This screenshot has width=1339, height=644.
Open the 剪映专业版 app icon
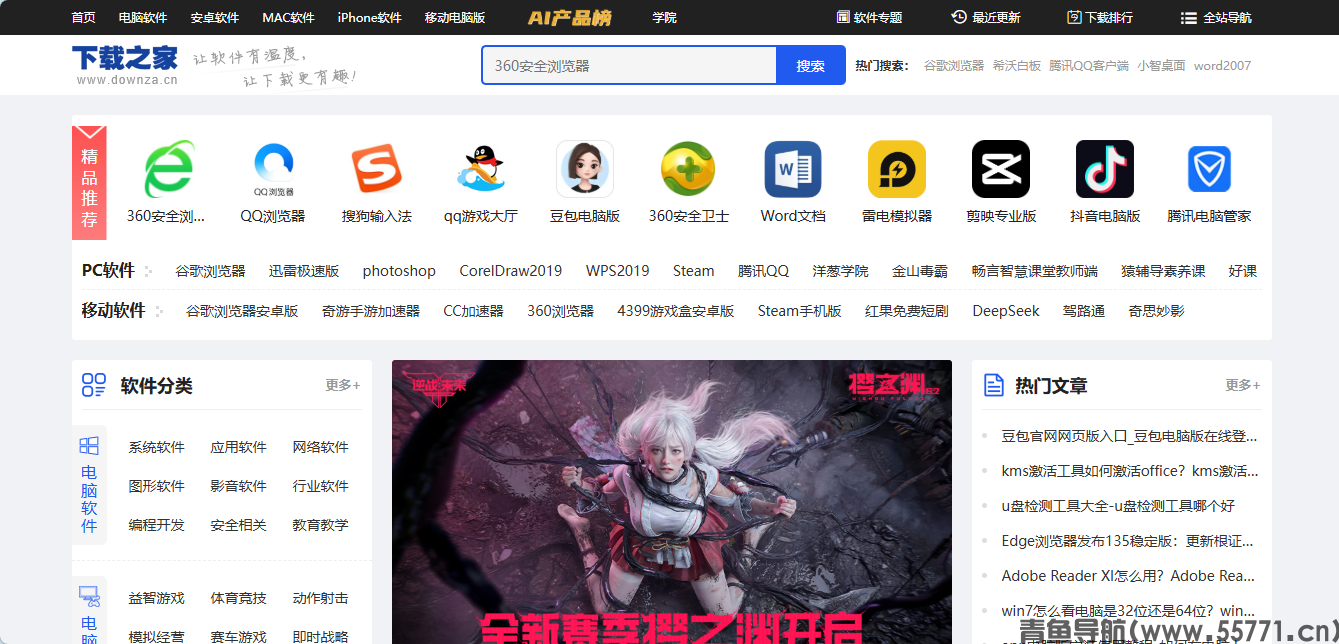(x=1001, y=169)
